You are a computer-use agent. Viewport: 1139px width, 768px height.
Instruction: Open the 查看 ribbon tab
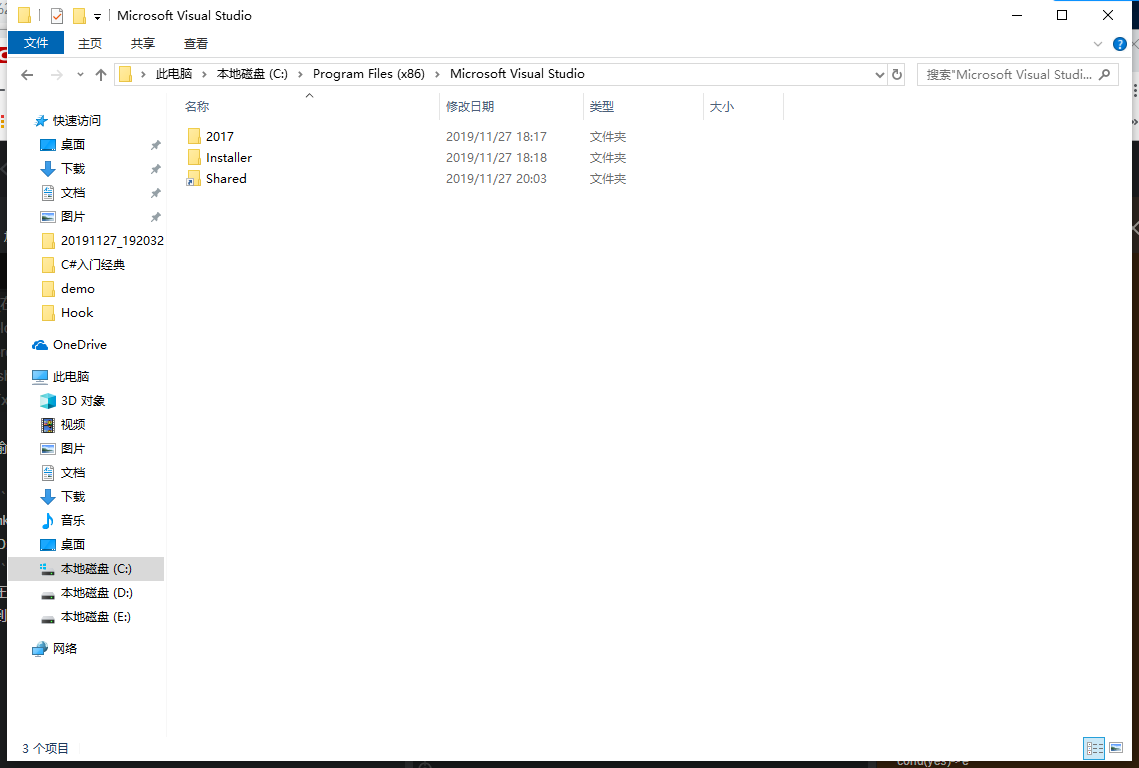196,44
